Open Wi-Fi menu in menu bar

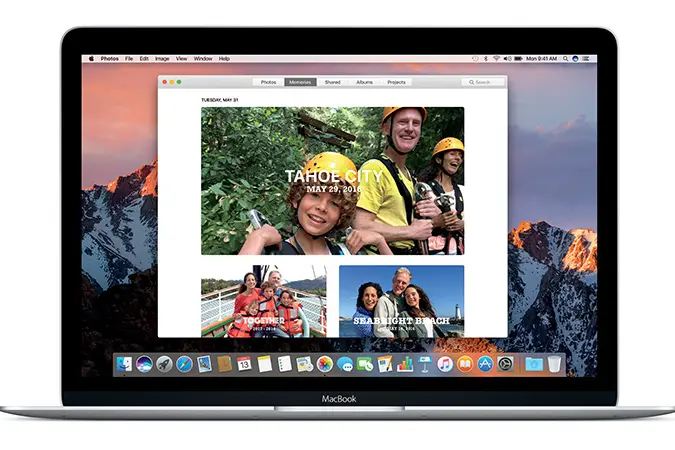tap(496, 59)
